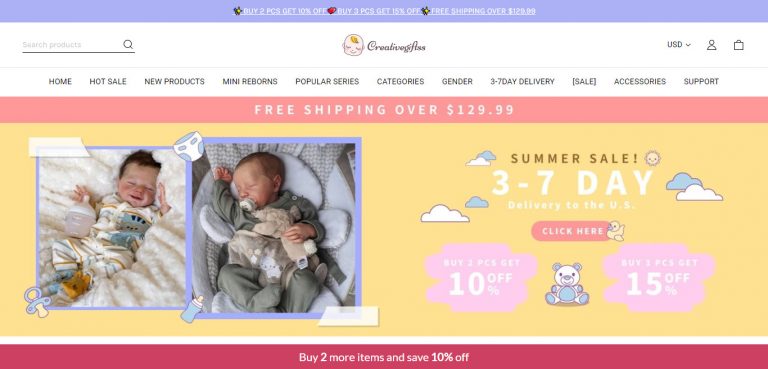Image resolution: width=768 pixels, height=369 pixels.
Task: Open the Mini Reborns section
Action: [x=250, y=81]
